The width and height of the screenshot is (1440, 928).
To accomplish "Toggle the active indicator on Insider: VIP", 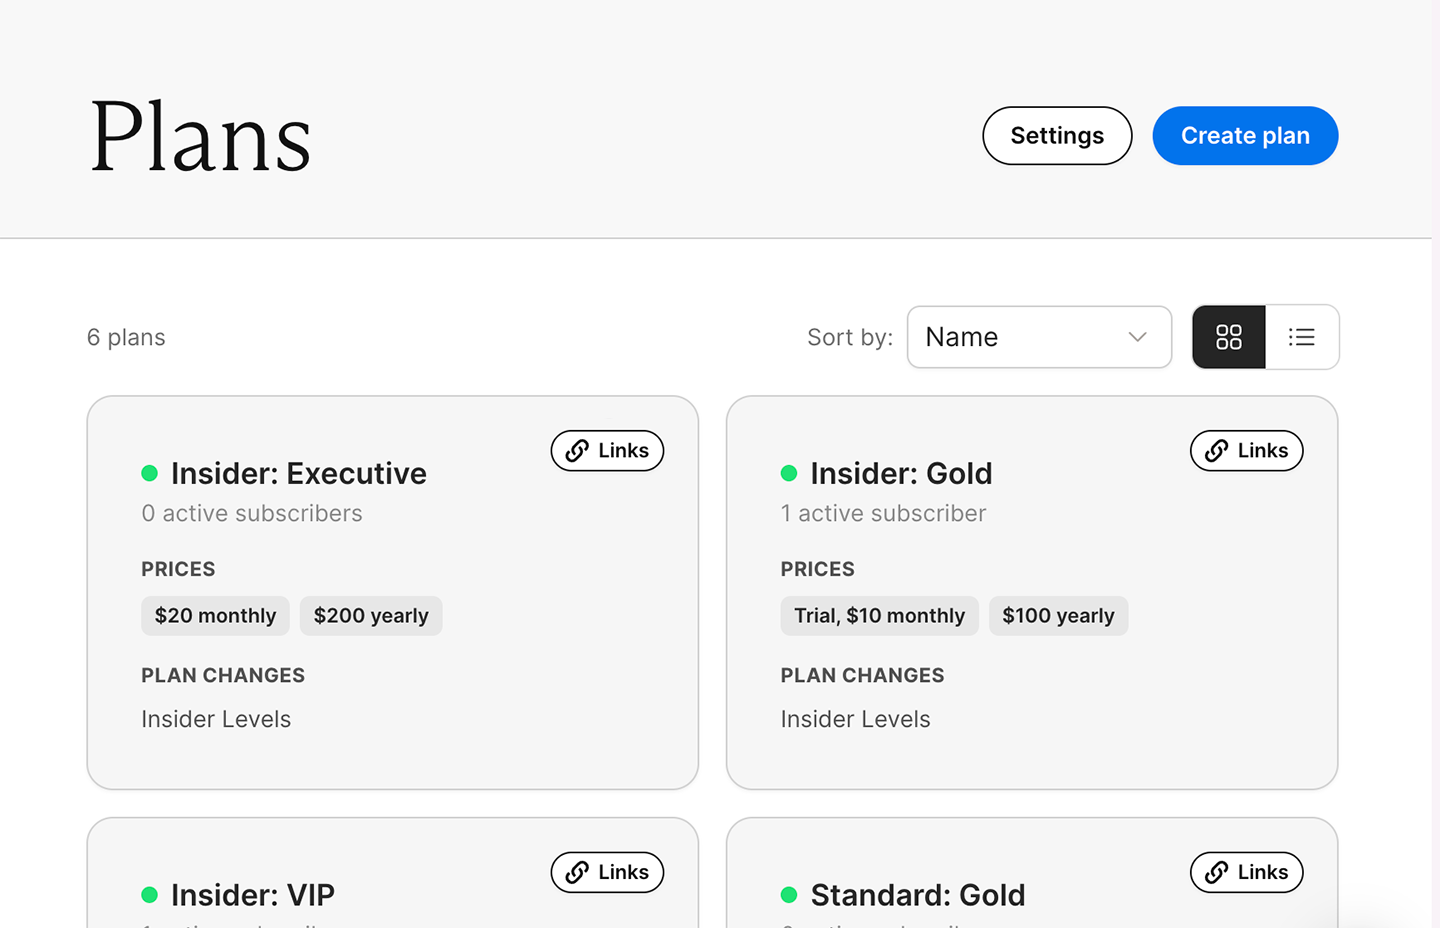I will (150, 894).
